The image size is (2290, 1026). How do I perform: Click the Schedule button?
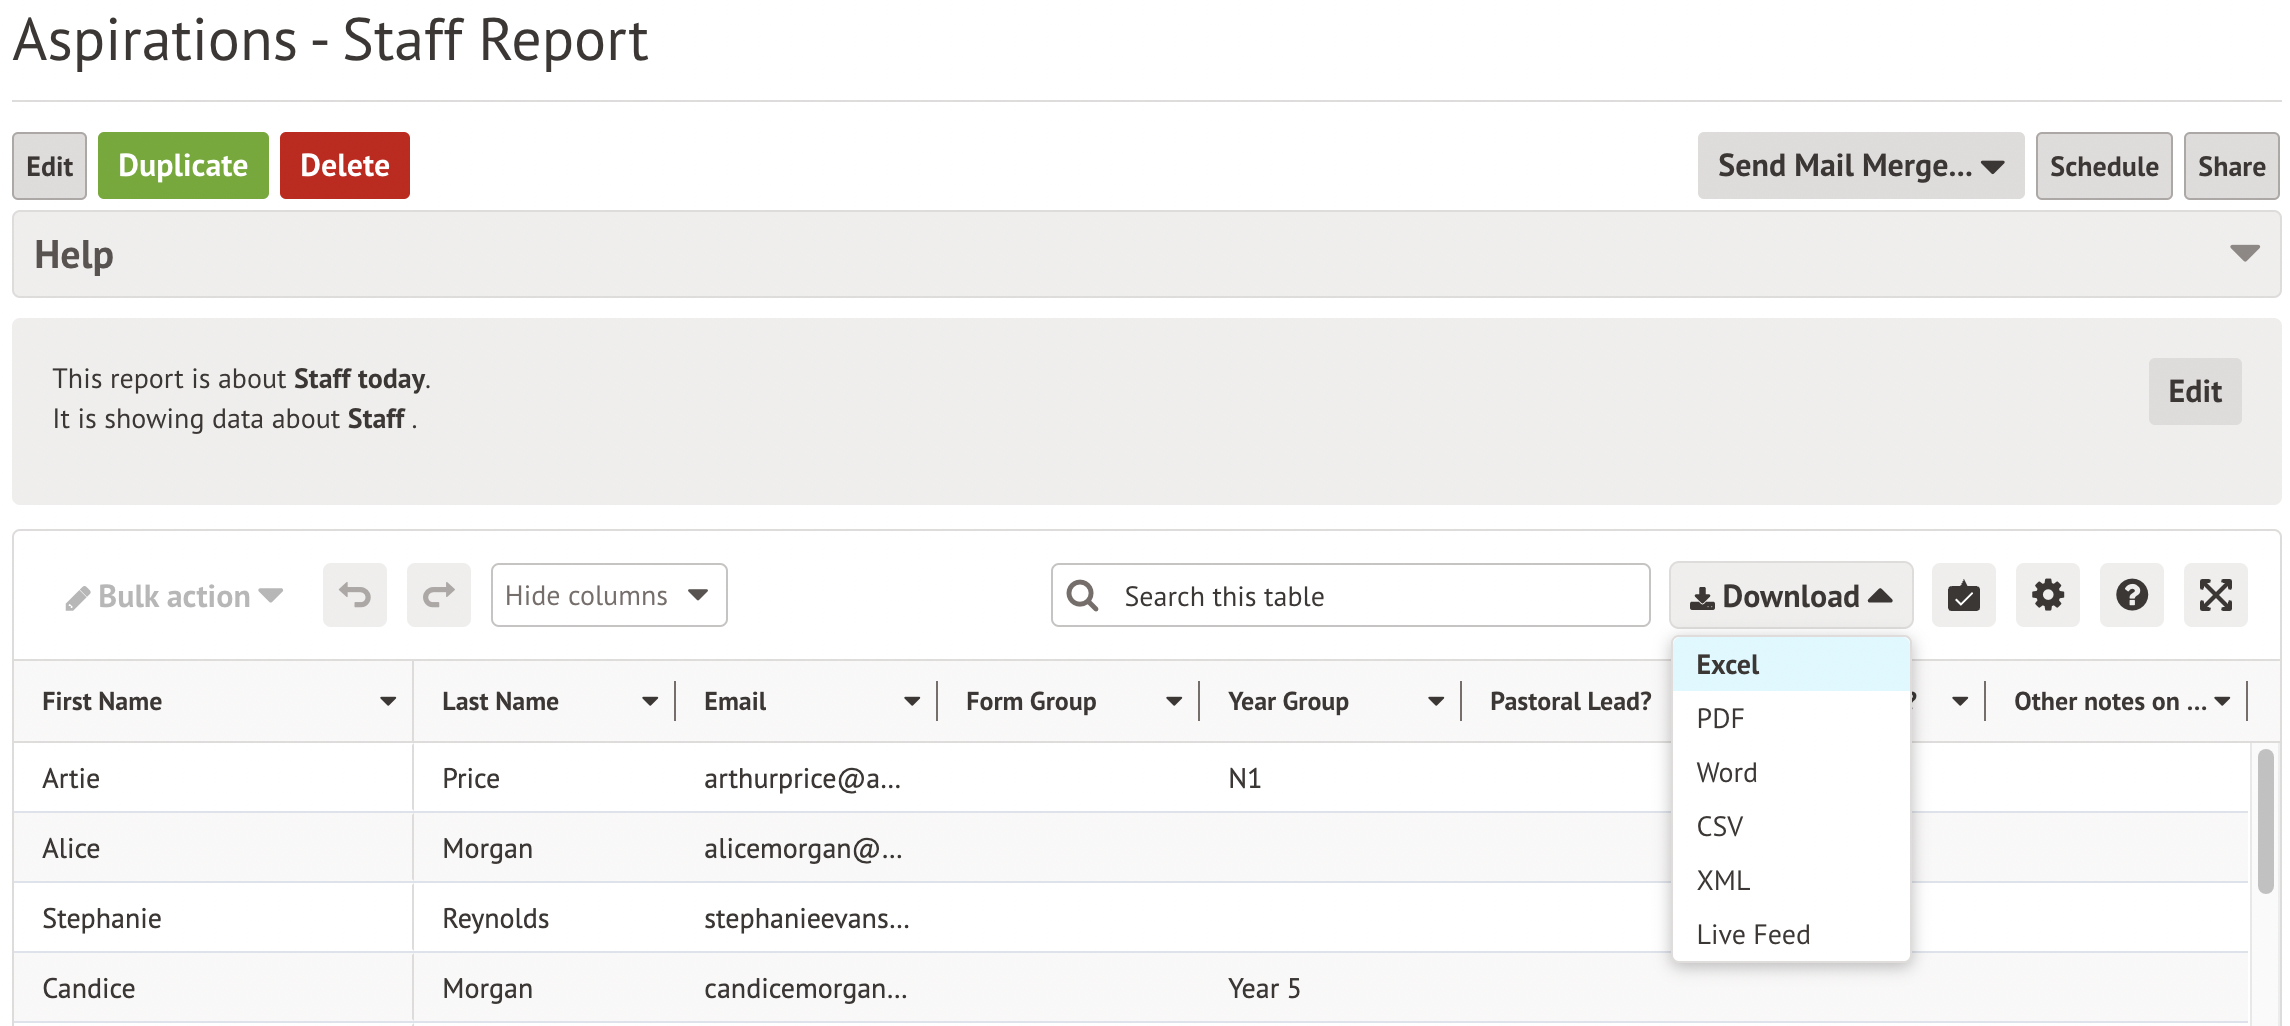pyautogui.click(x=2103, y=166)
